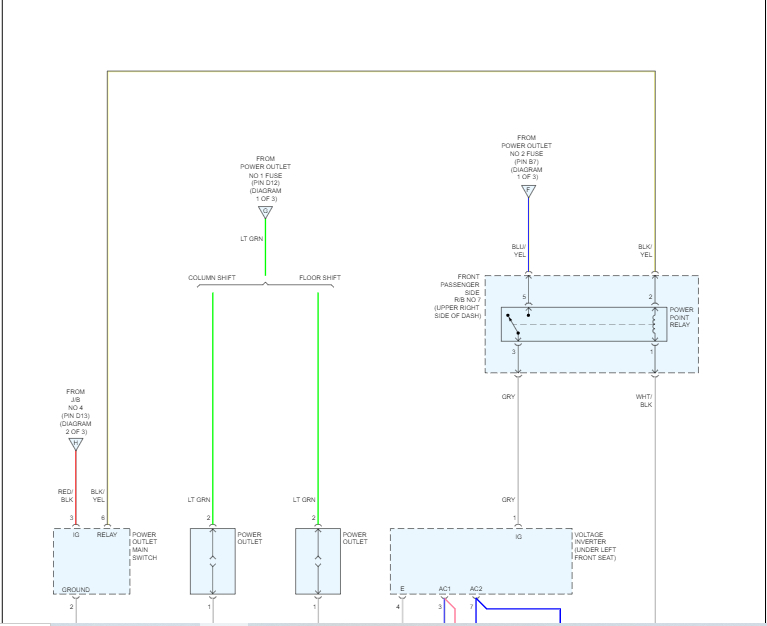Click pin number 7 below the AC2 terminal
This screenshot has height=626, width=767.
click(x=472, y=606)
